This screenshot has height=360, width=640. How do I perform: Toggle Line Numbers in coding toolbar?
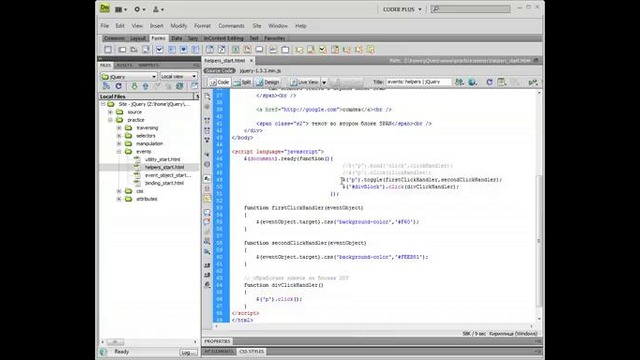(207, 179)
